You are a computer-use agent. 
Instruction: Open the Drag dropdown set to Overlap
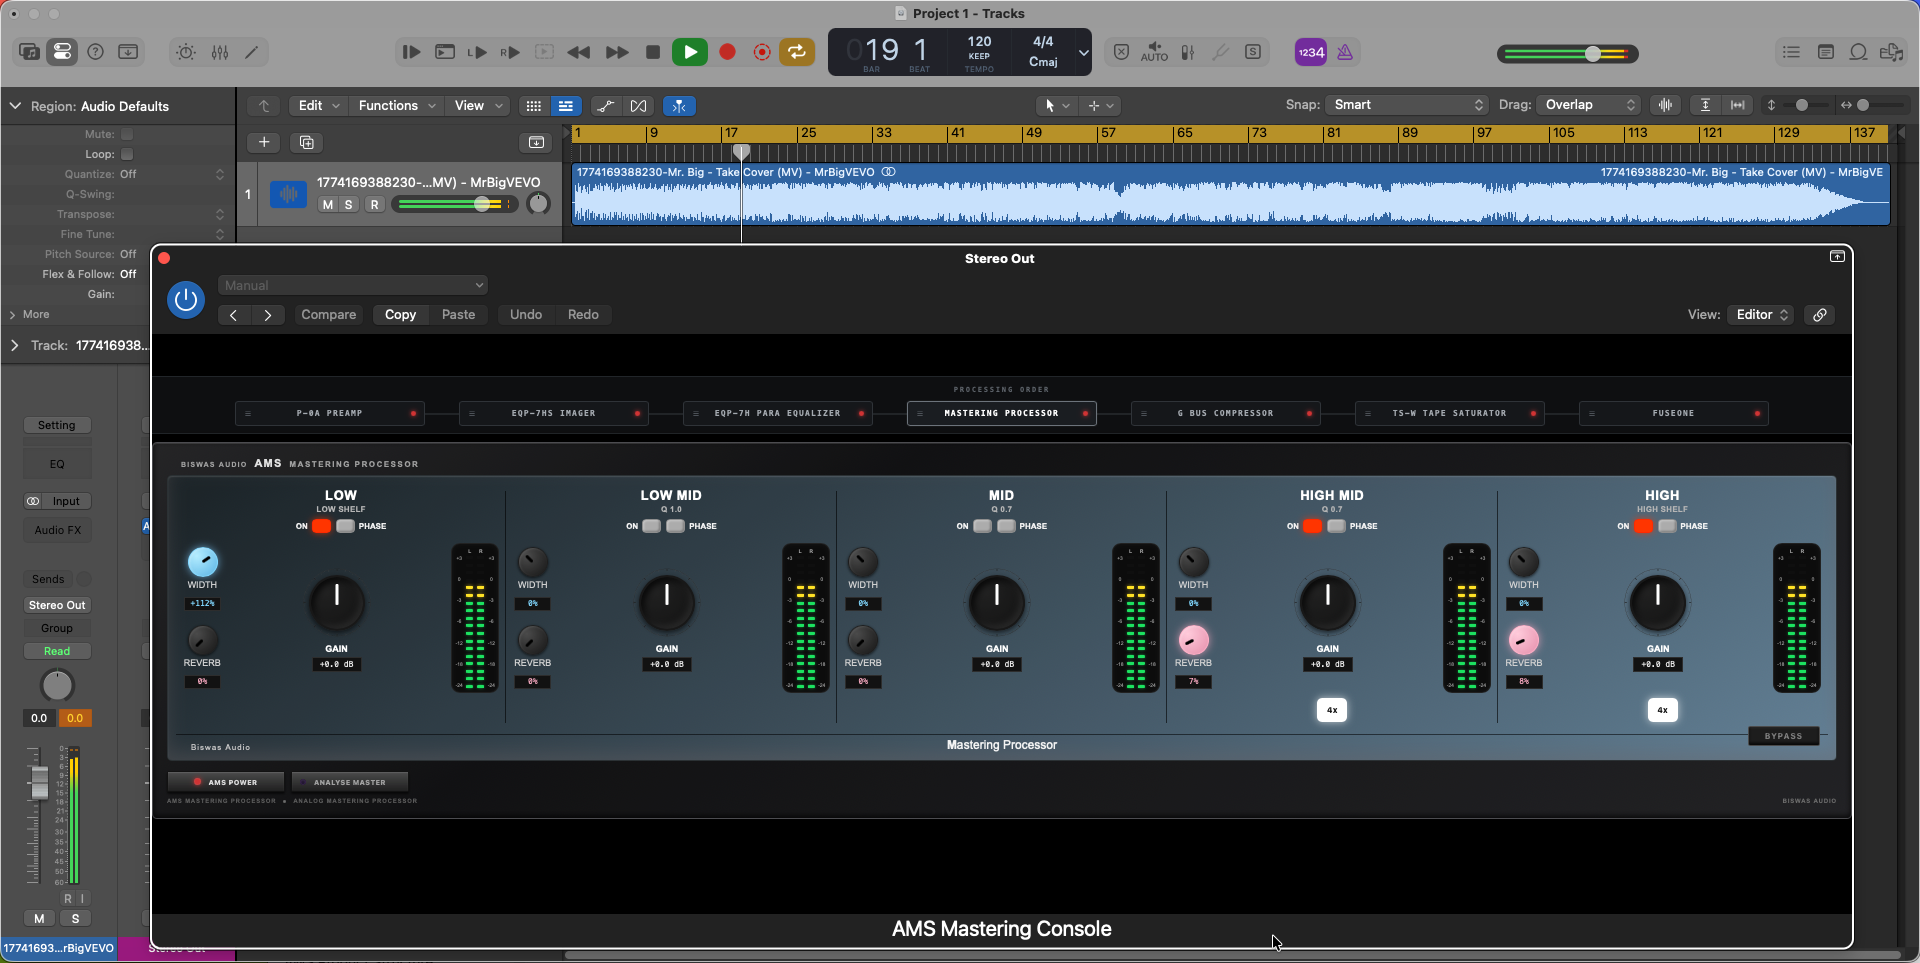[1590, 105]
